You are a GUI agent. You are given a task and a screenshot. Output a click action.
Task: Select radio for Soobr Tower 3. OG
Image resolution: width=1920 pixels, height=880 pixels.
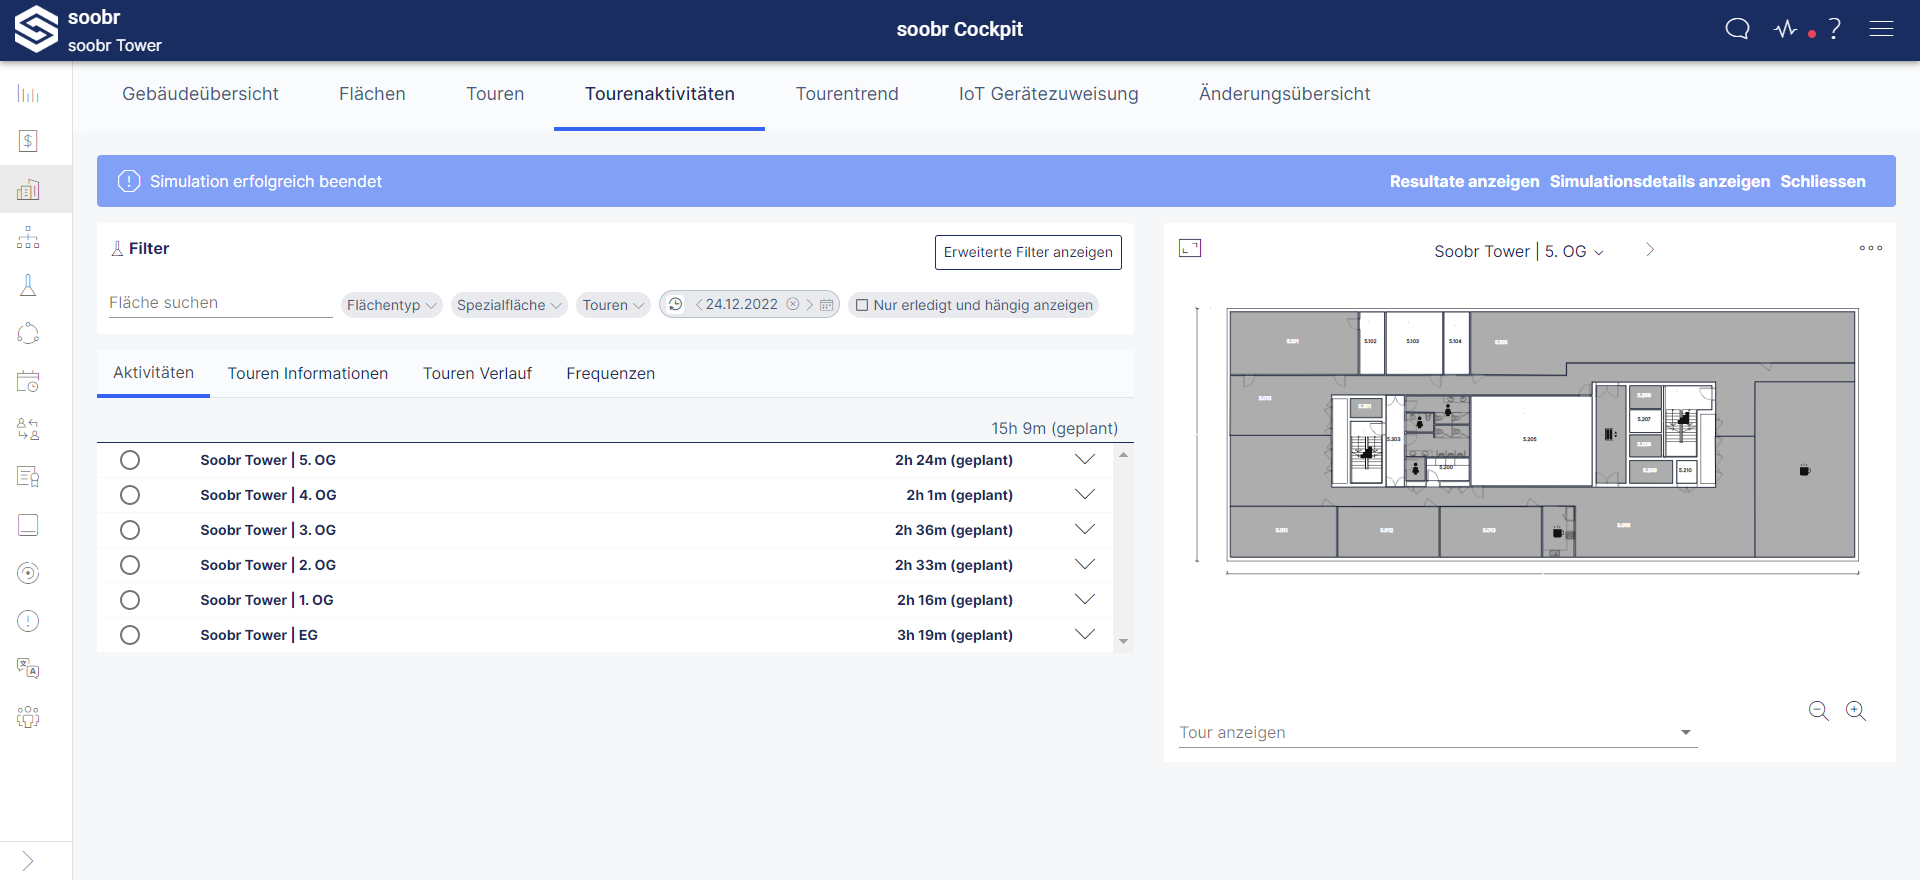(130, 530)
